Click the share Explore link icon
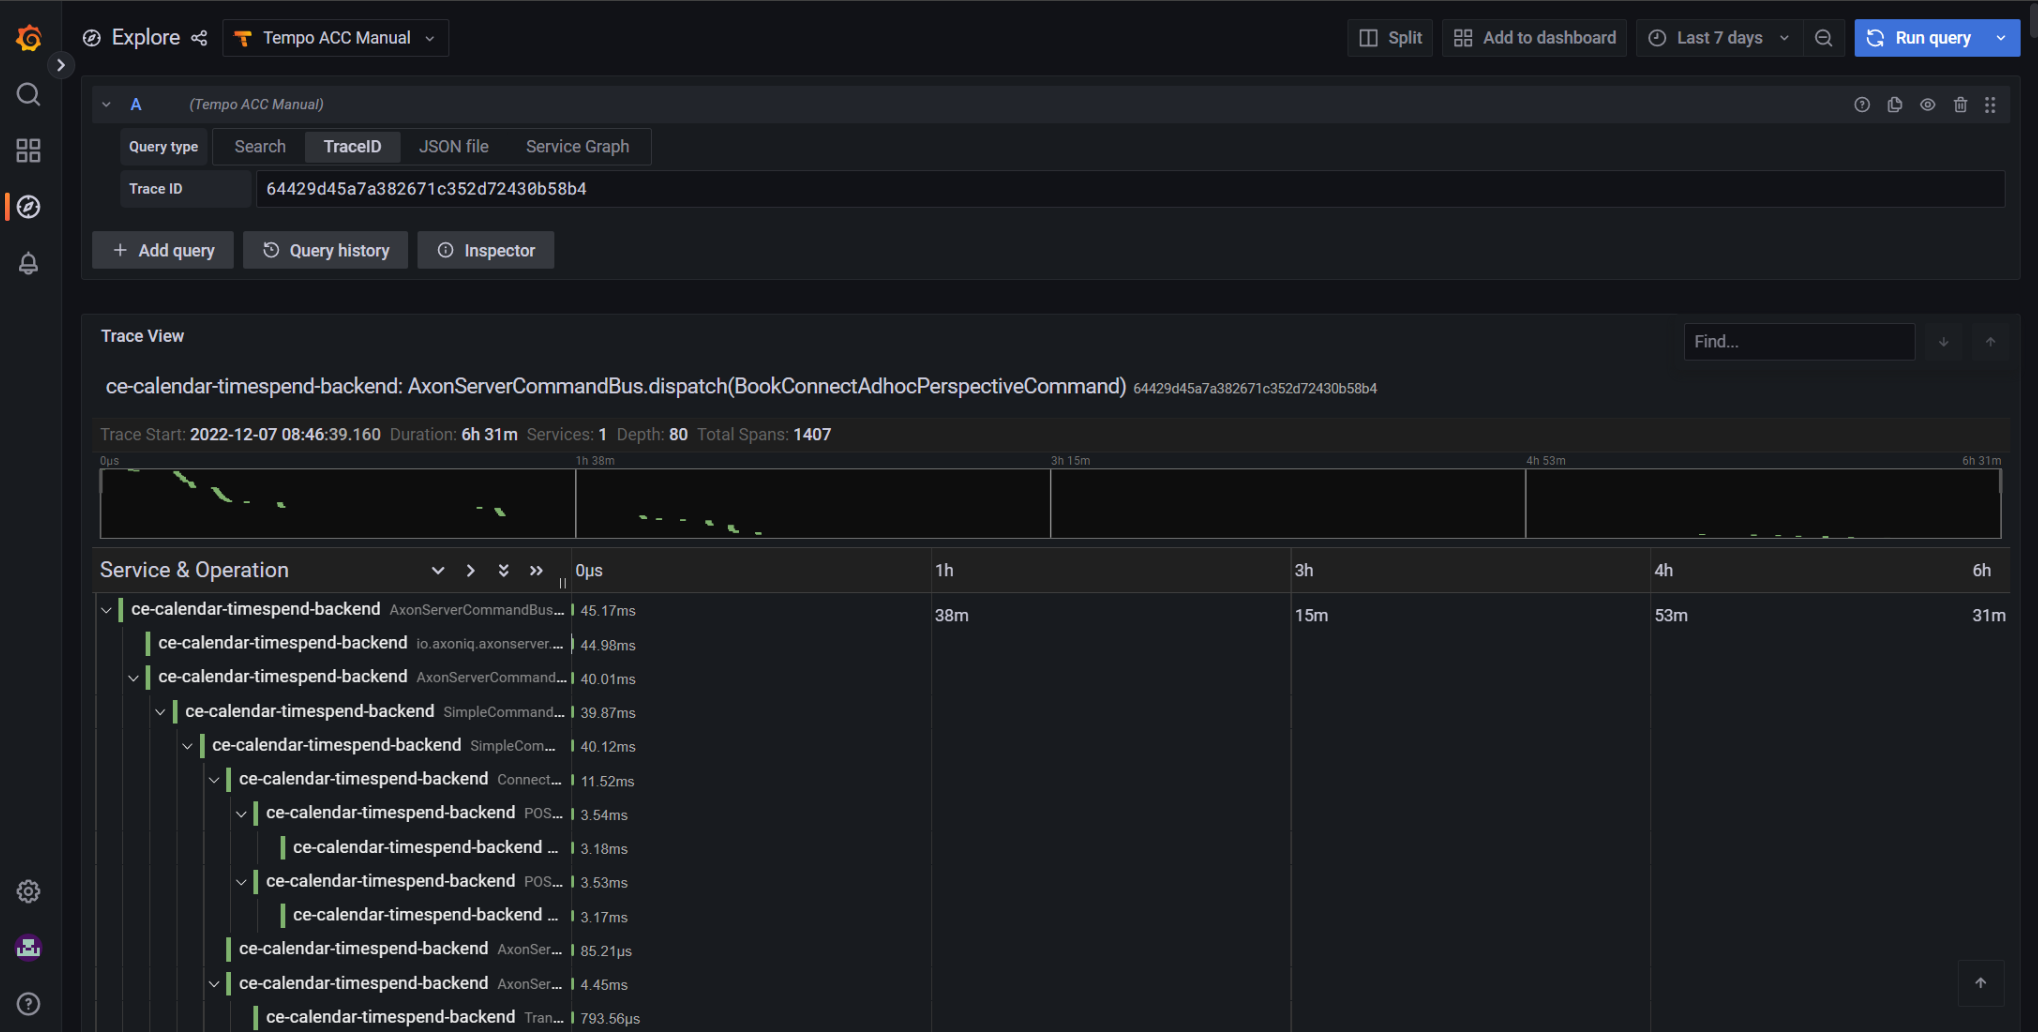 [x=199, y=38]
